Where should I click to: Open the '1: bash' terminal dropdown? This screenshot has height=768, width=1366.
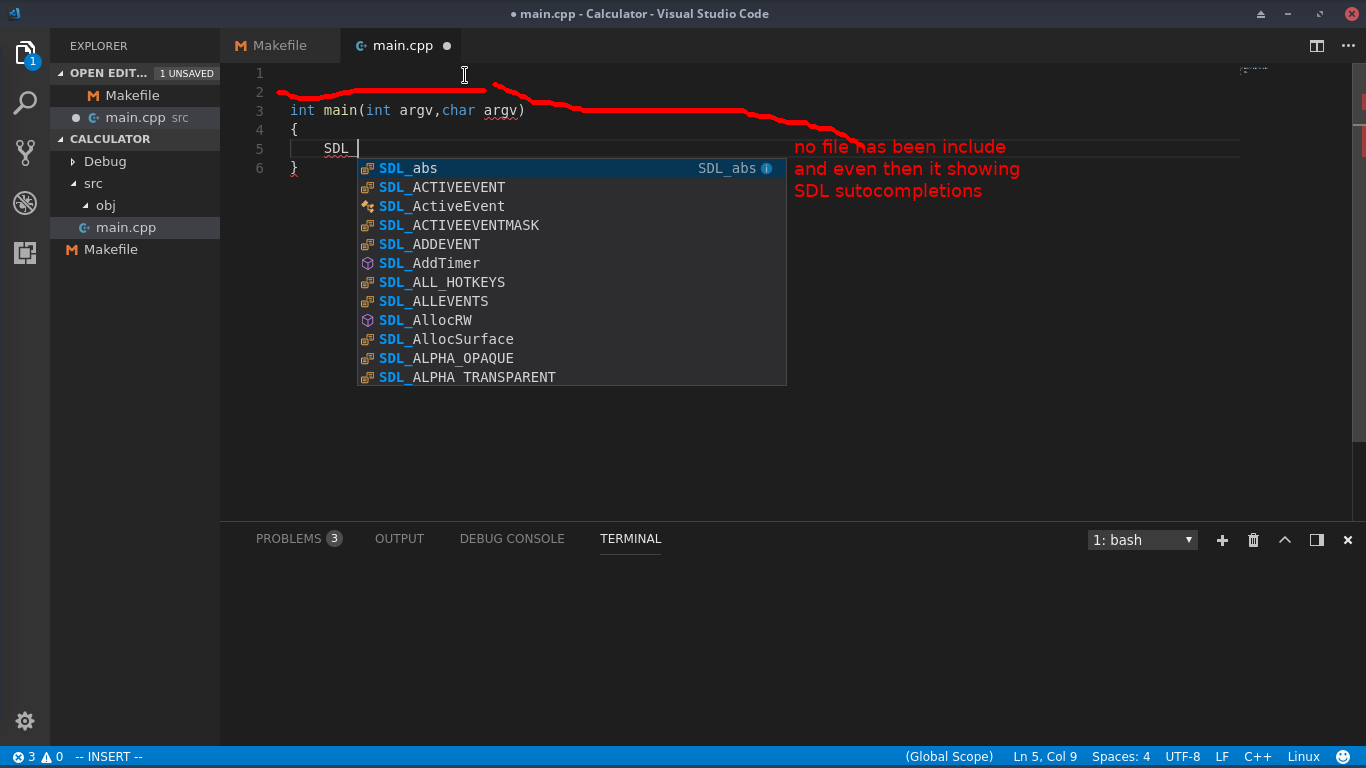1142,540
